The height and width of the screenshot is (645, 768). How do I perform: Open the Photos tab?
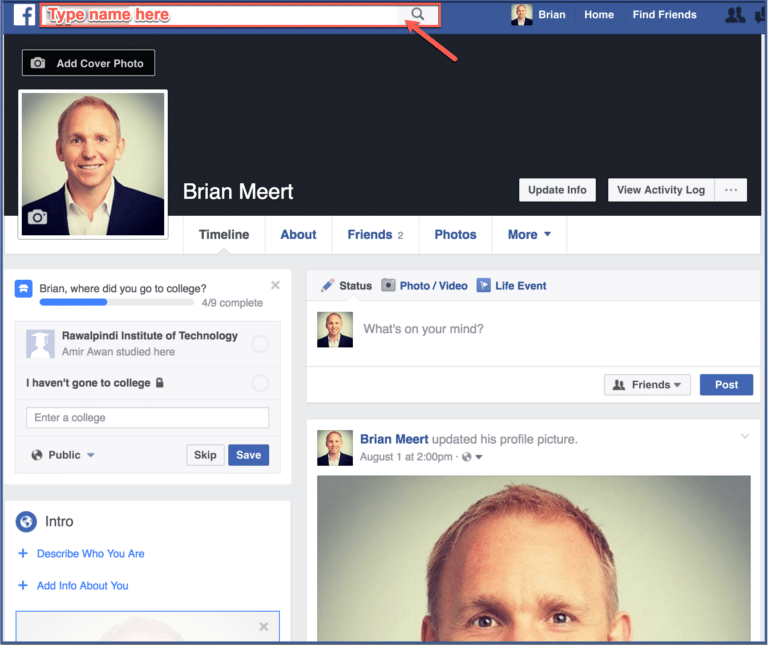tap(455, 235)
